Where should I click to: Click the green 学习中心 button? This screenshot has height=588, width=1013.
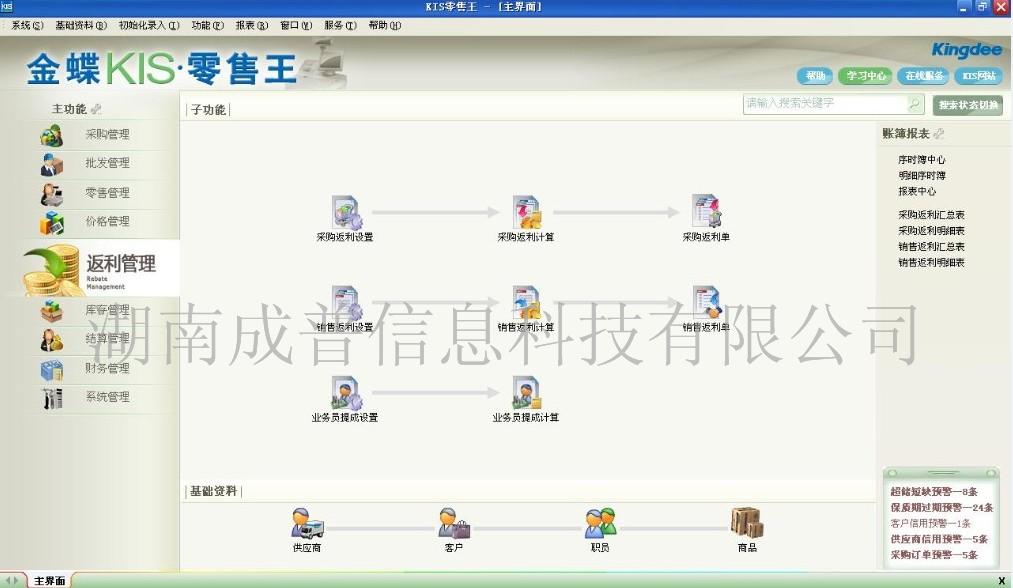click(x=866, y=76)
